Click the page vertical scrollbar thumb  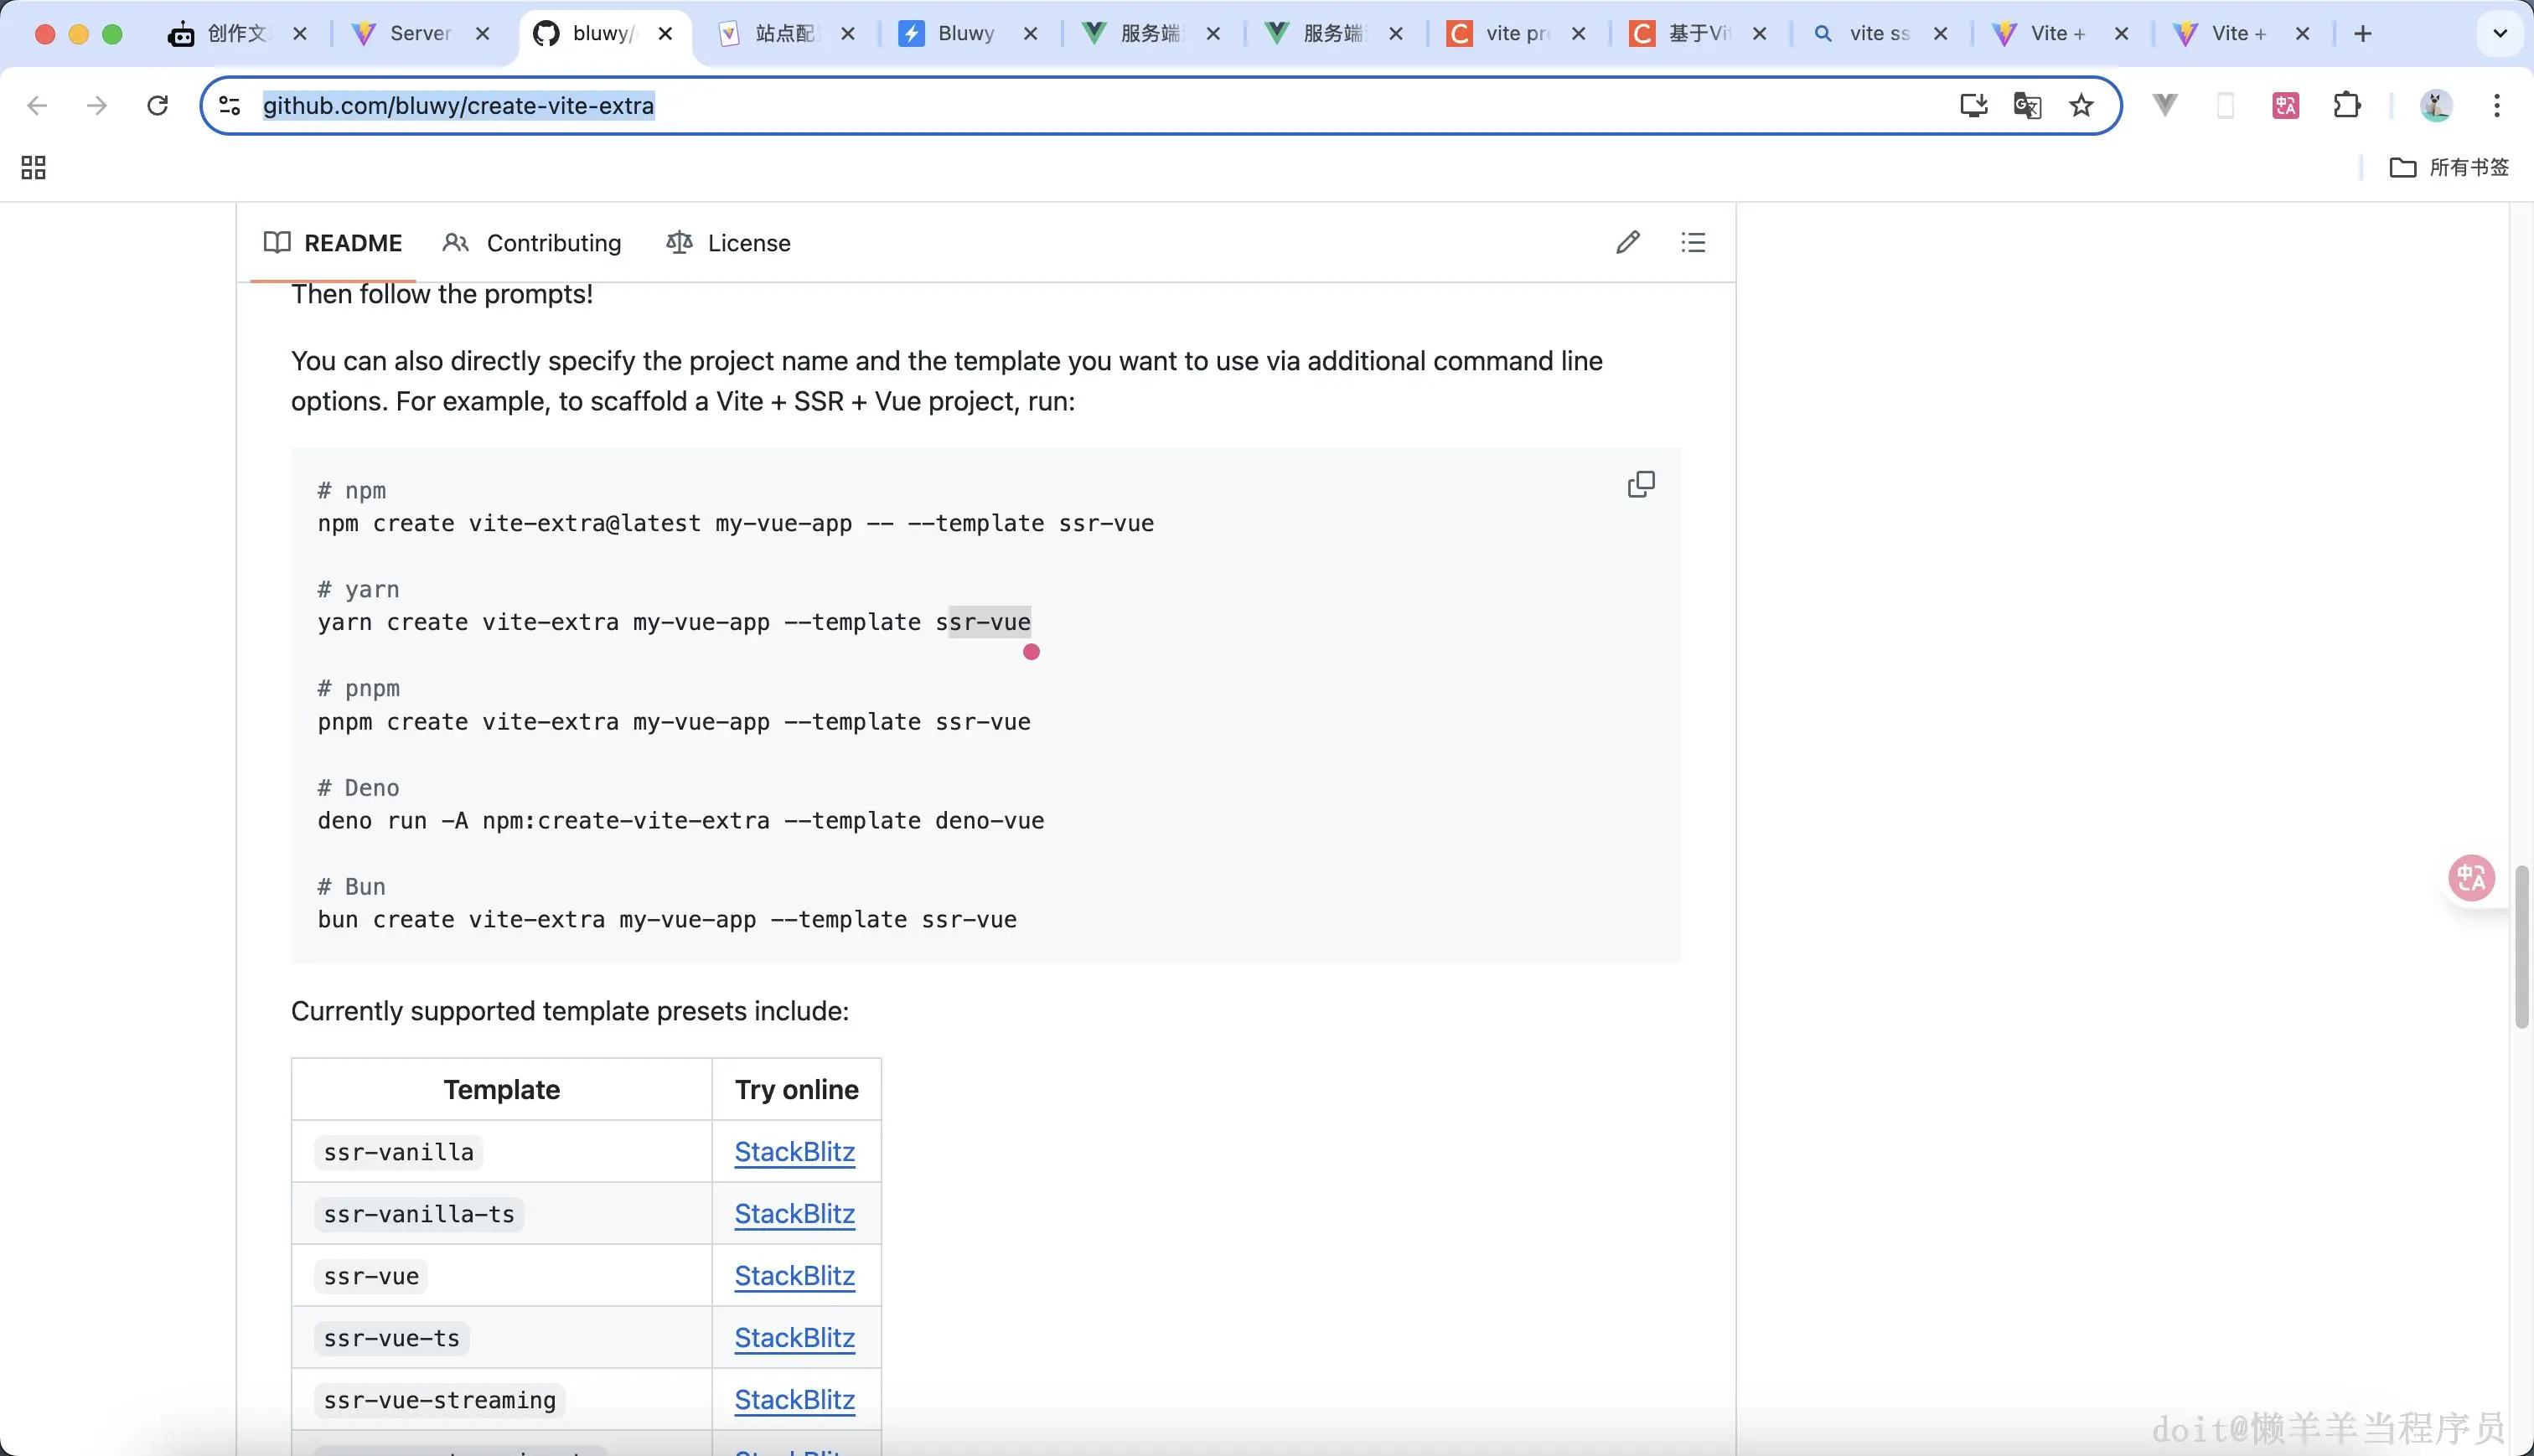pyautogui.click(x=2521, y=945)
